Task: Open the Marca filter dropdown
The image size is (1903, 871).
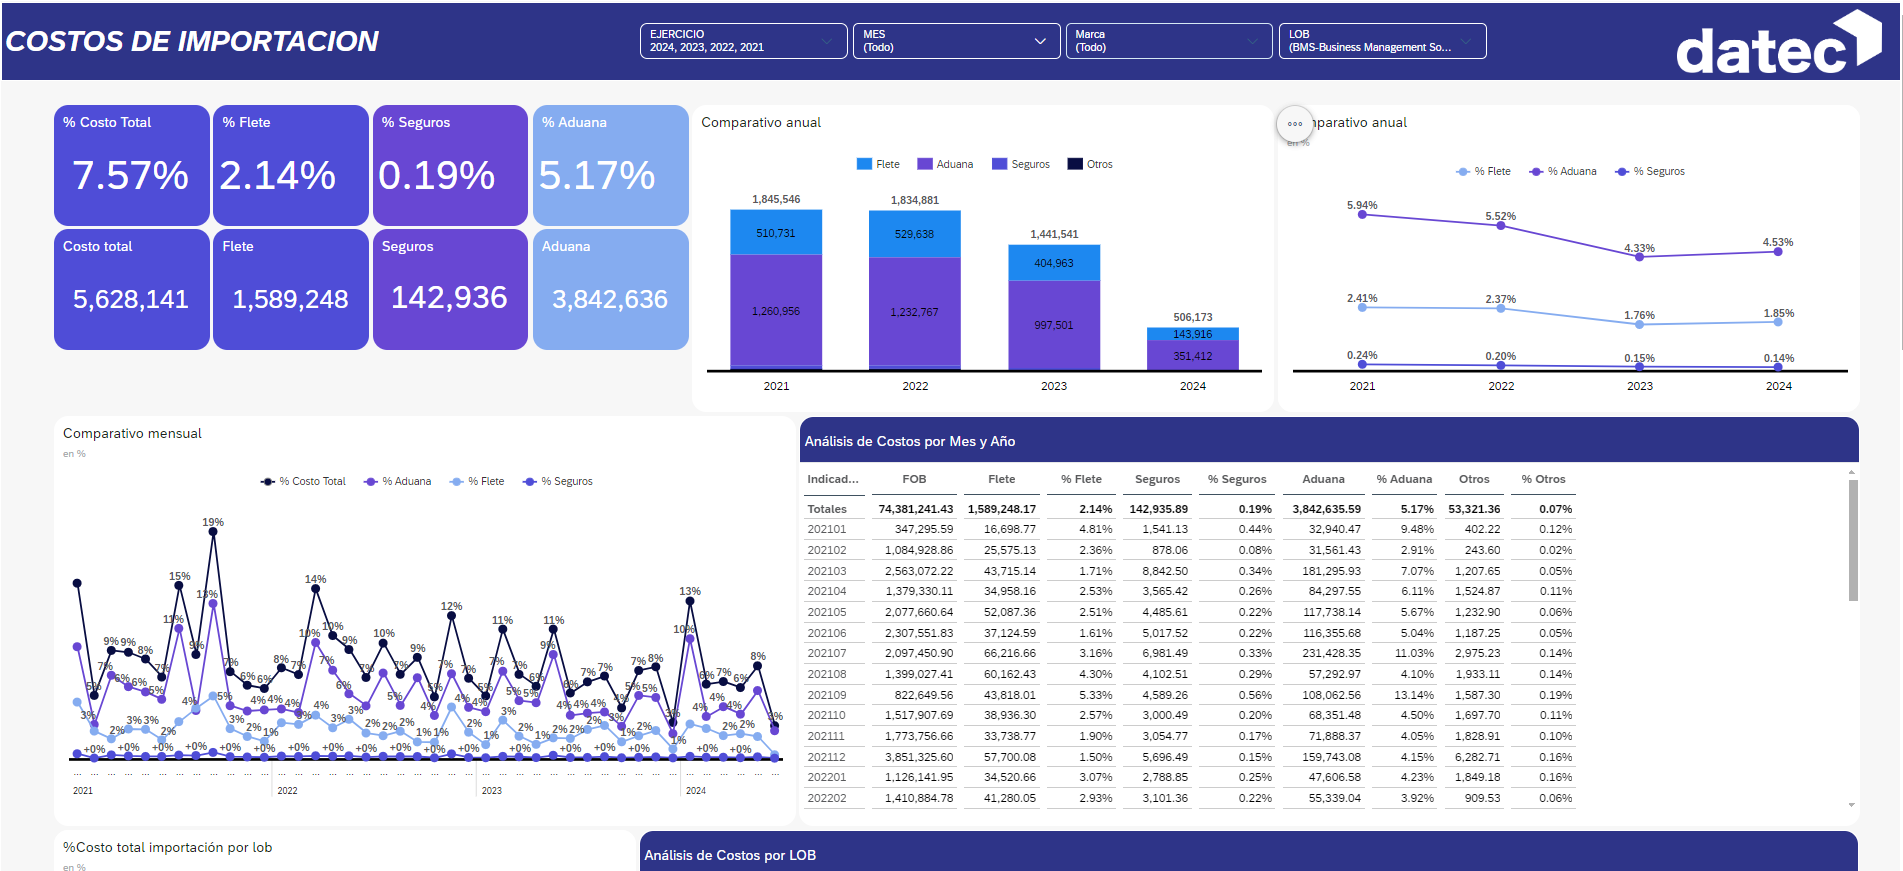Action: point(1168,41)
